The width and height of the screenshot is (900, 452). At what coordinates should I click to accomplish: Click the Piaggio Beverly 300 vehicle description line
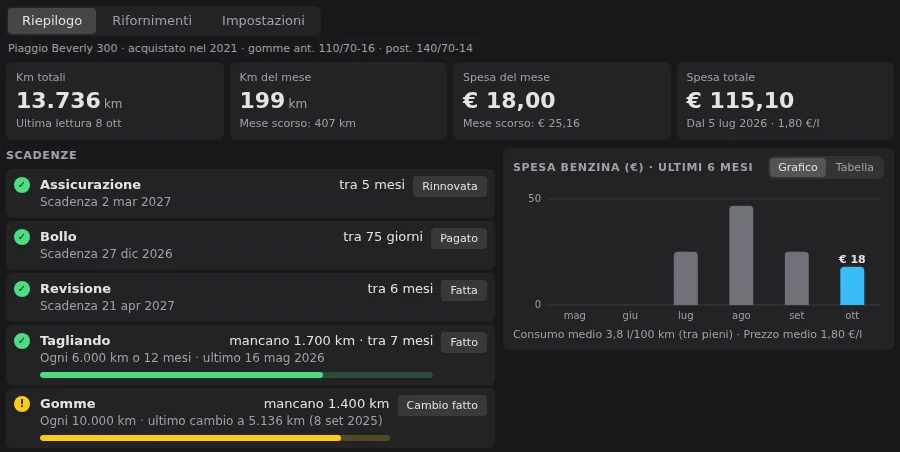(x=240, y=48)
